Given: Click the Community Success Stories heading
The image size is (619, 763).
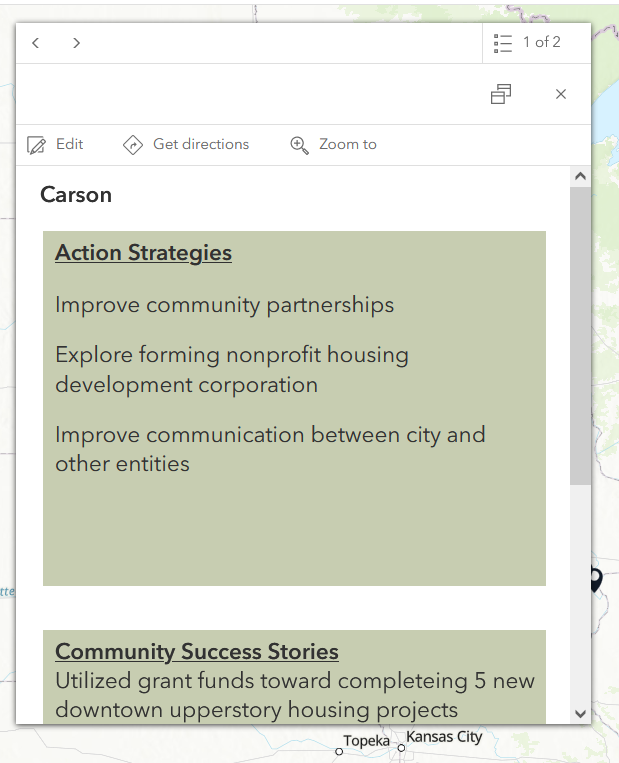Looking at the screenshot, I should point(197,652).
